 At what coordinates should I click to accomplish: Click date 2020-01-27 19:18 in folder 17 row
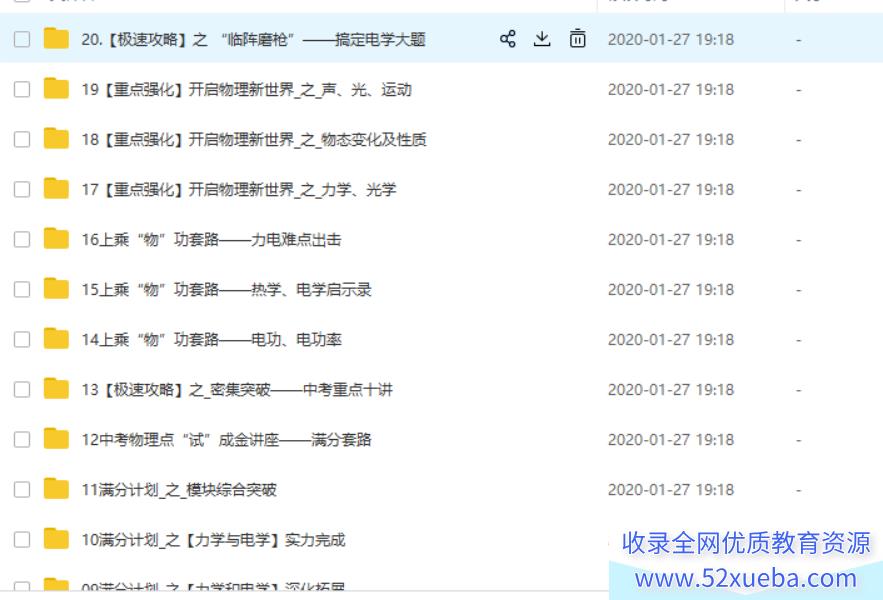coord(671,189)
